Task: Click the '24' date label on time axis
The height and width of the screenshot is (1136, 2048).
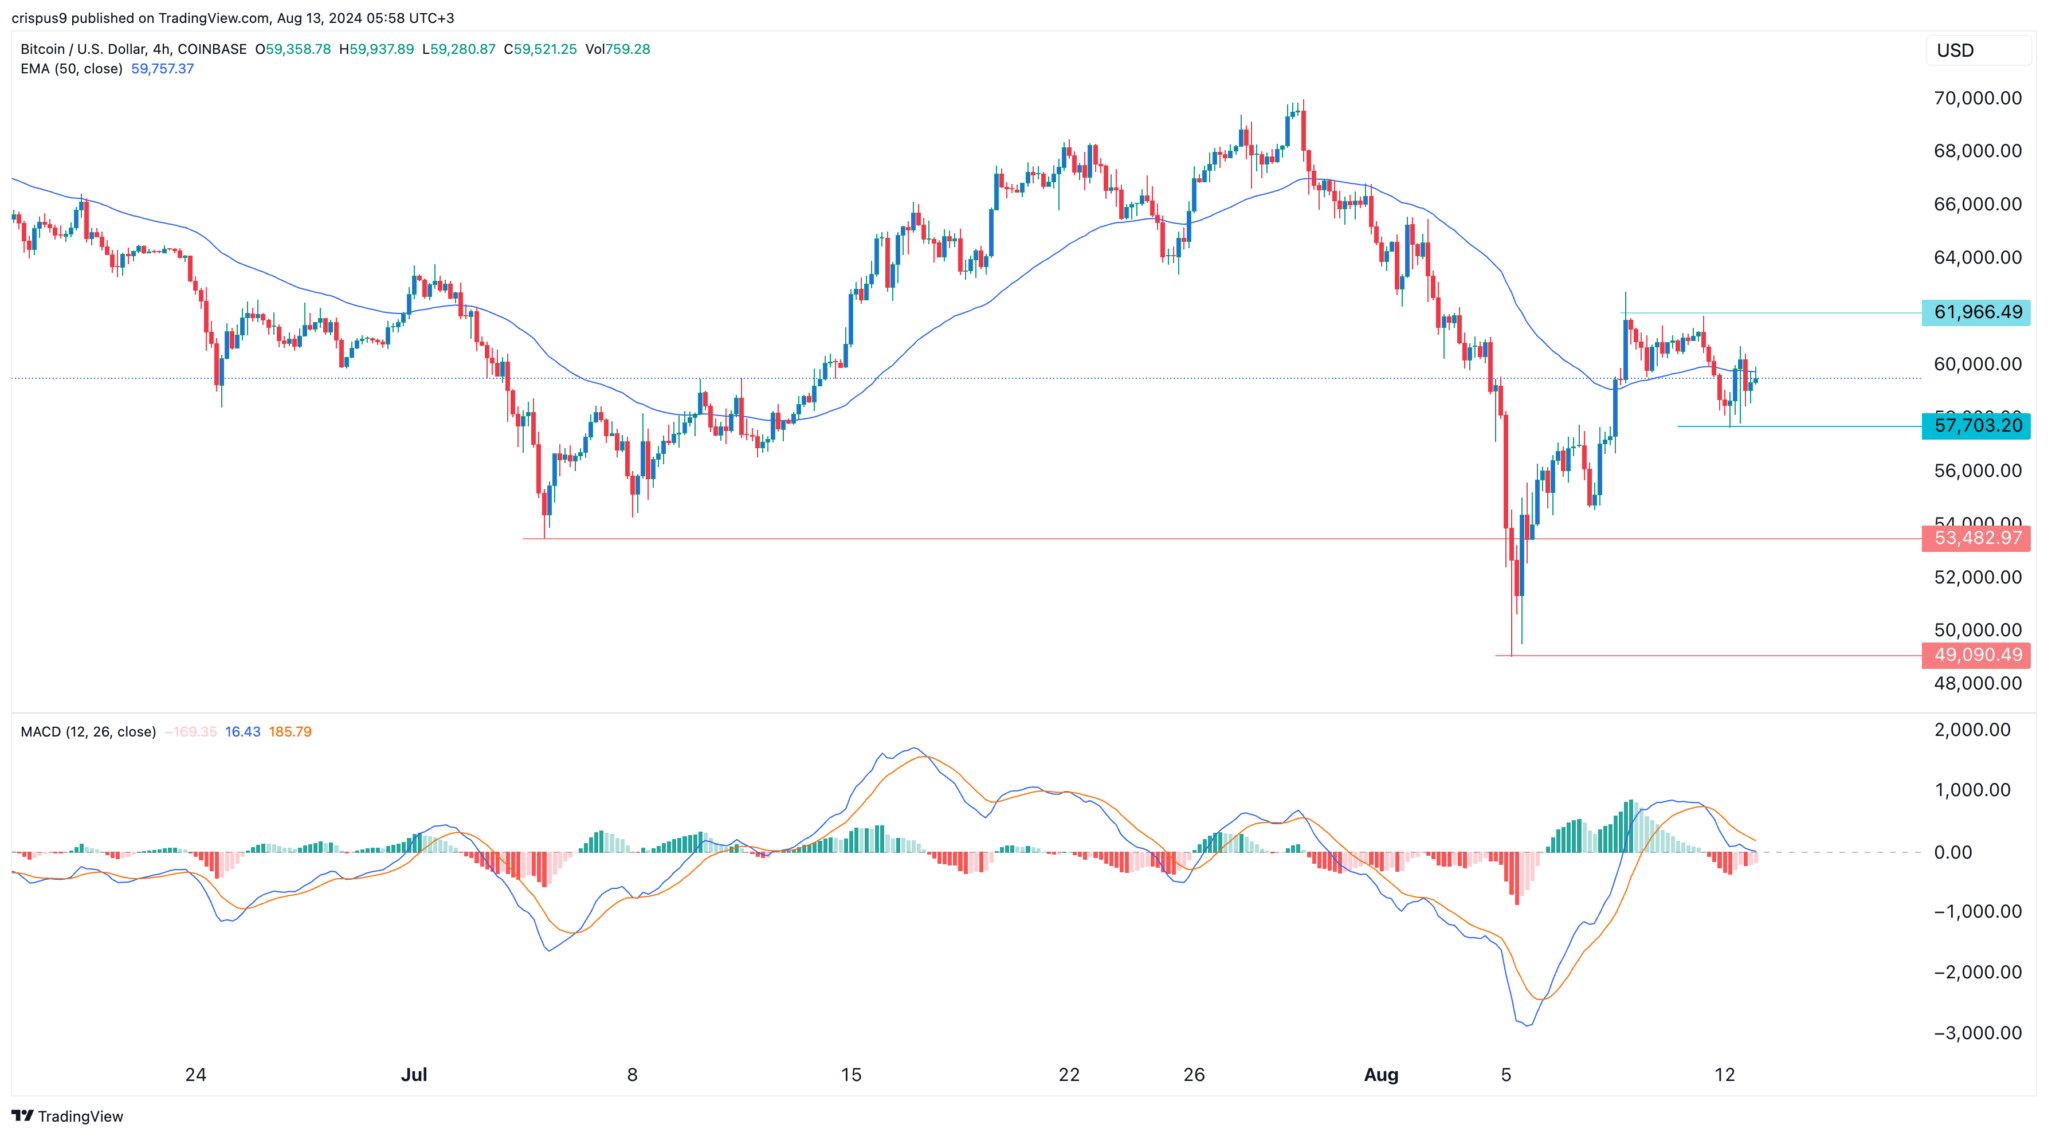Action: (196, 1075)
